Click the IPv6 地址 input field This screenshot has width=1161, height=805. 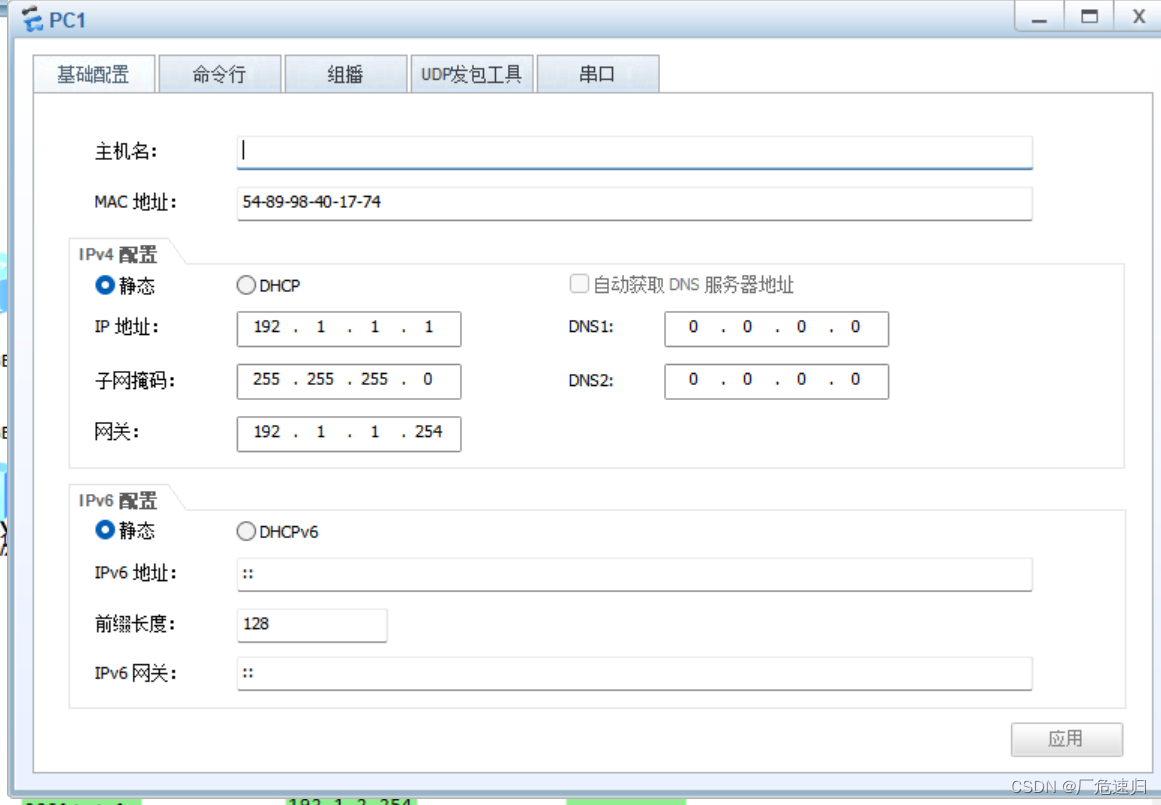(x=634, y=574)
